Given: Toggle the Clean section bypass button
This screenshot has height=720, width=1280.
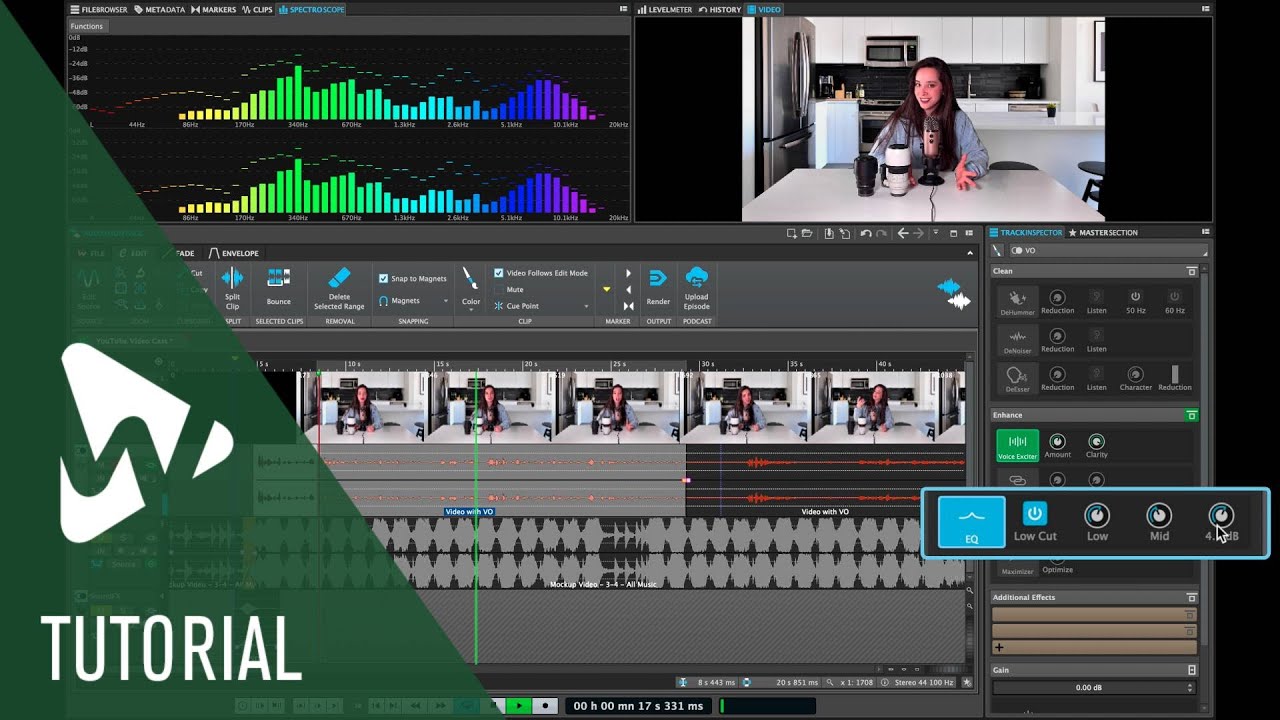Looking at the screenshot, I should point(1191,271).
